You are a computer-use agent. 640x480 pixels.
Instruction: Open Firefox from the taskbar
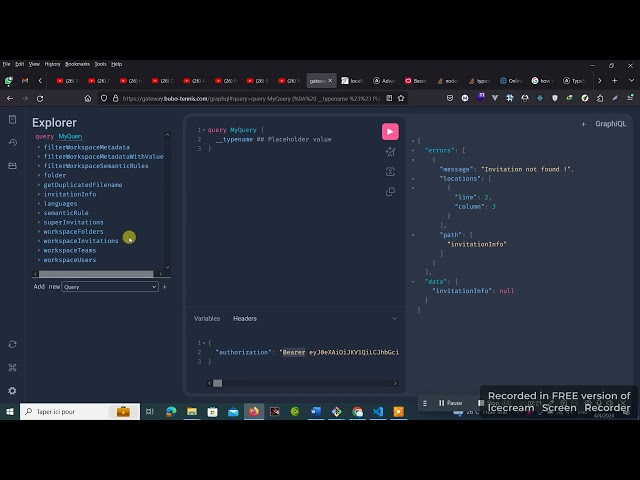click(254, 412)
